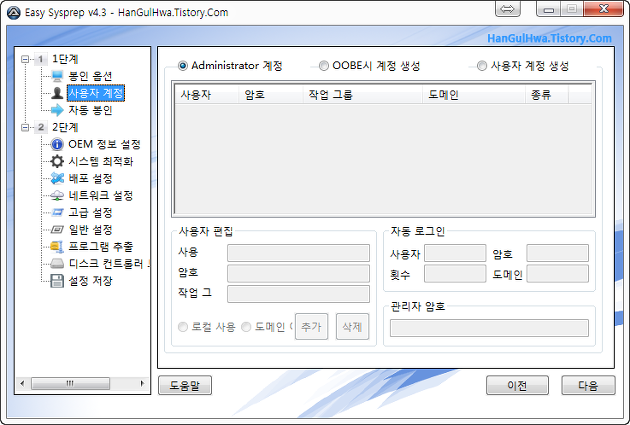Select the OOBE시 계정 생성 option
The image size is (630, 425).
[323, 65]
